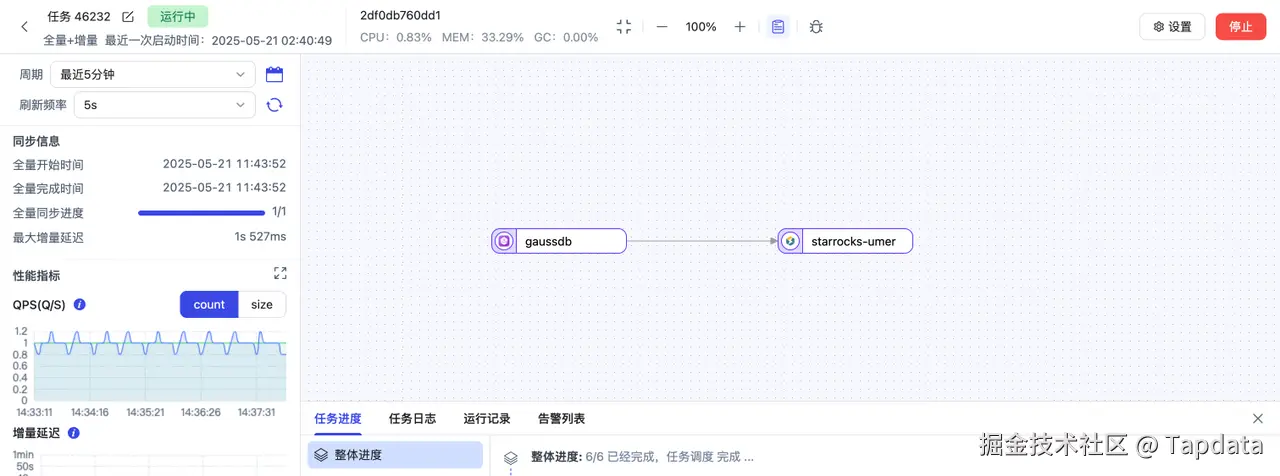Image resolution: width=1280 pixels, height=476 pixels.
Task: Select the count toggle for QPS
Action: point(209,305)
